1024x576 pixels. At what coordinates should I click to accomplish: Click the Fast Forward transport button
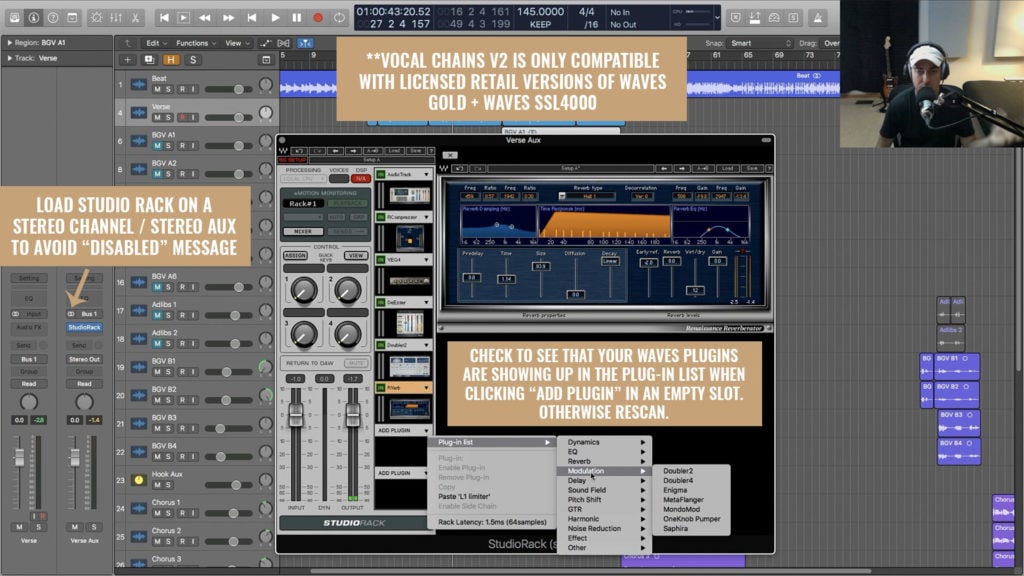tap(228, 18)
